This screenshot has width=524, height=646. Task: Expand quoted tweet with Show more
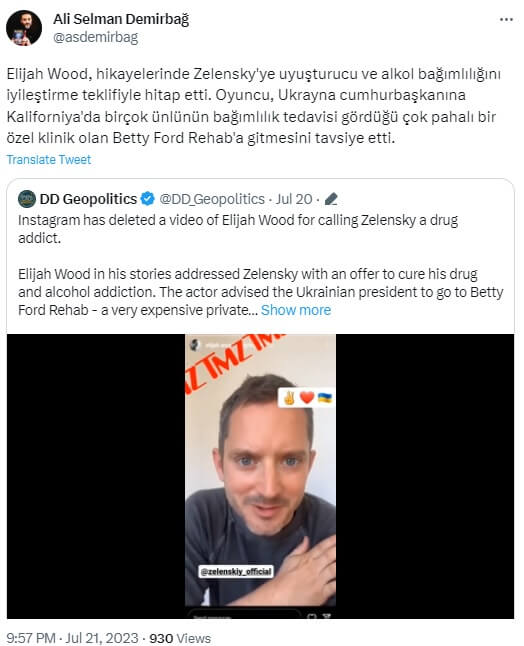point(296,310)
